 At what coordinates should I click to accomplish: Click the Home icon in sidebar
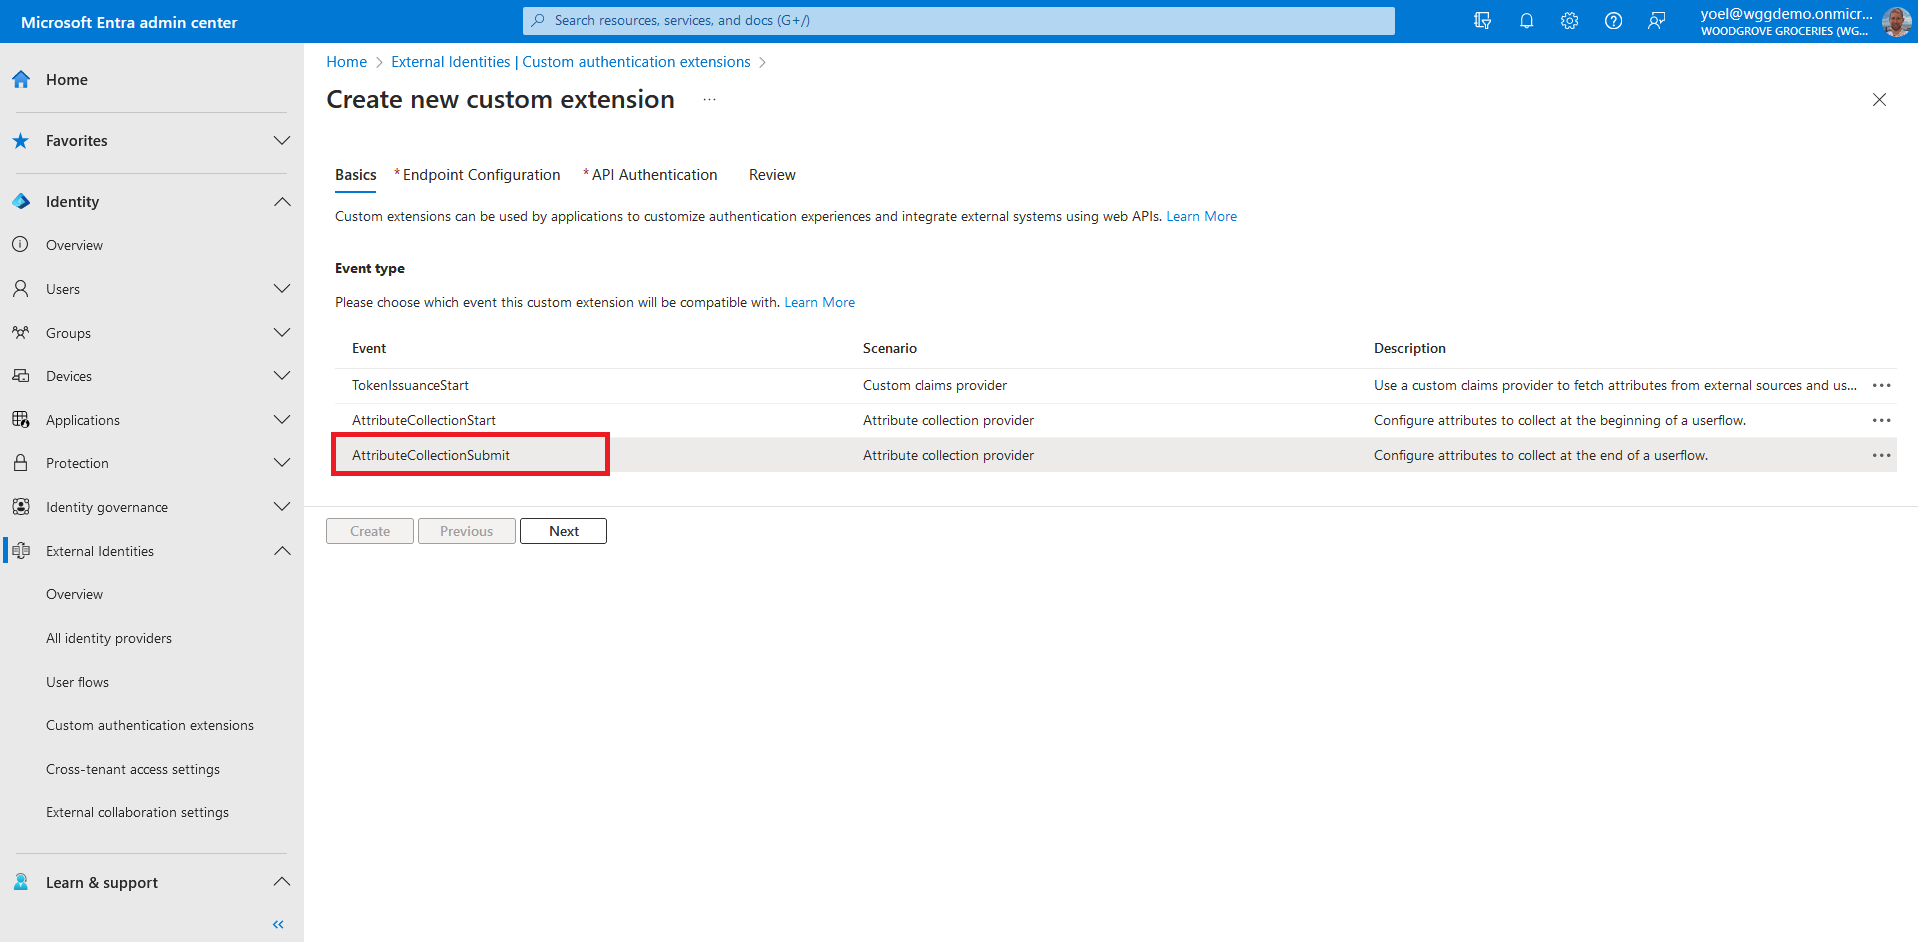21,80
